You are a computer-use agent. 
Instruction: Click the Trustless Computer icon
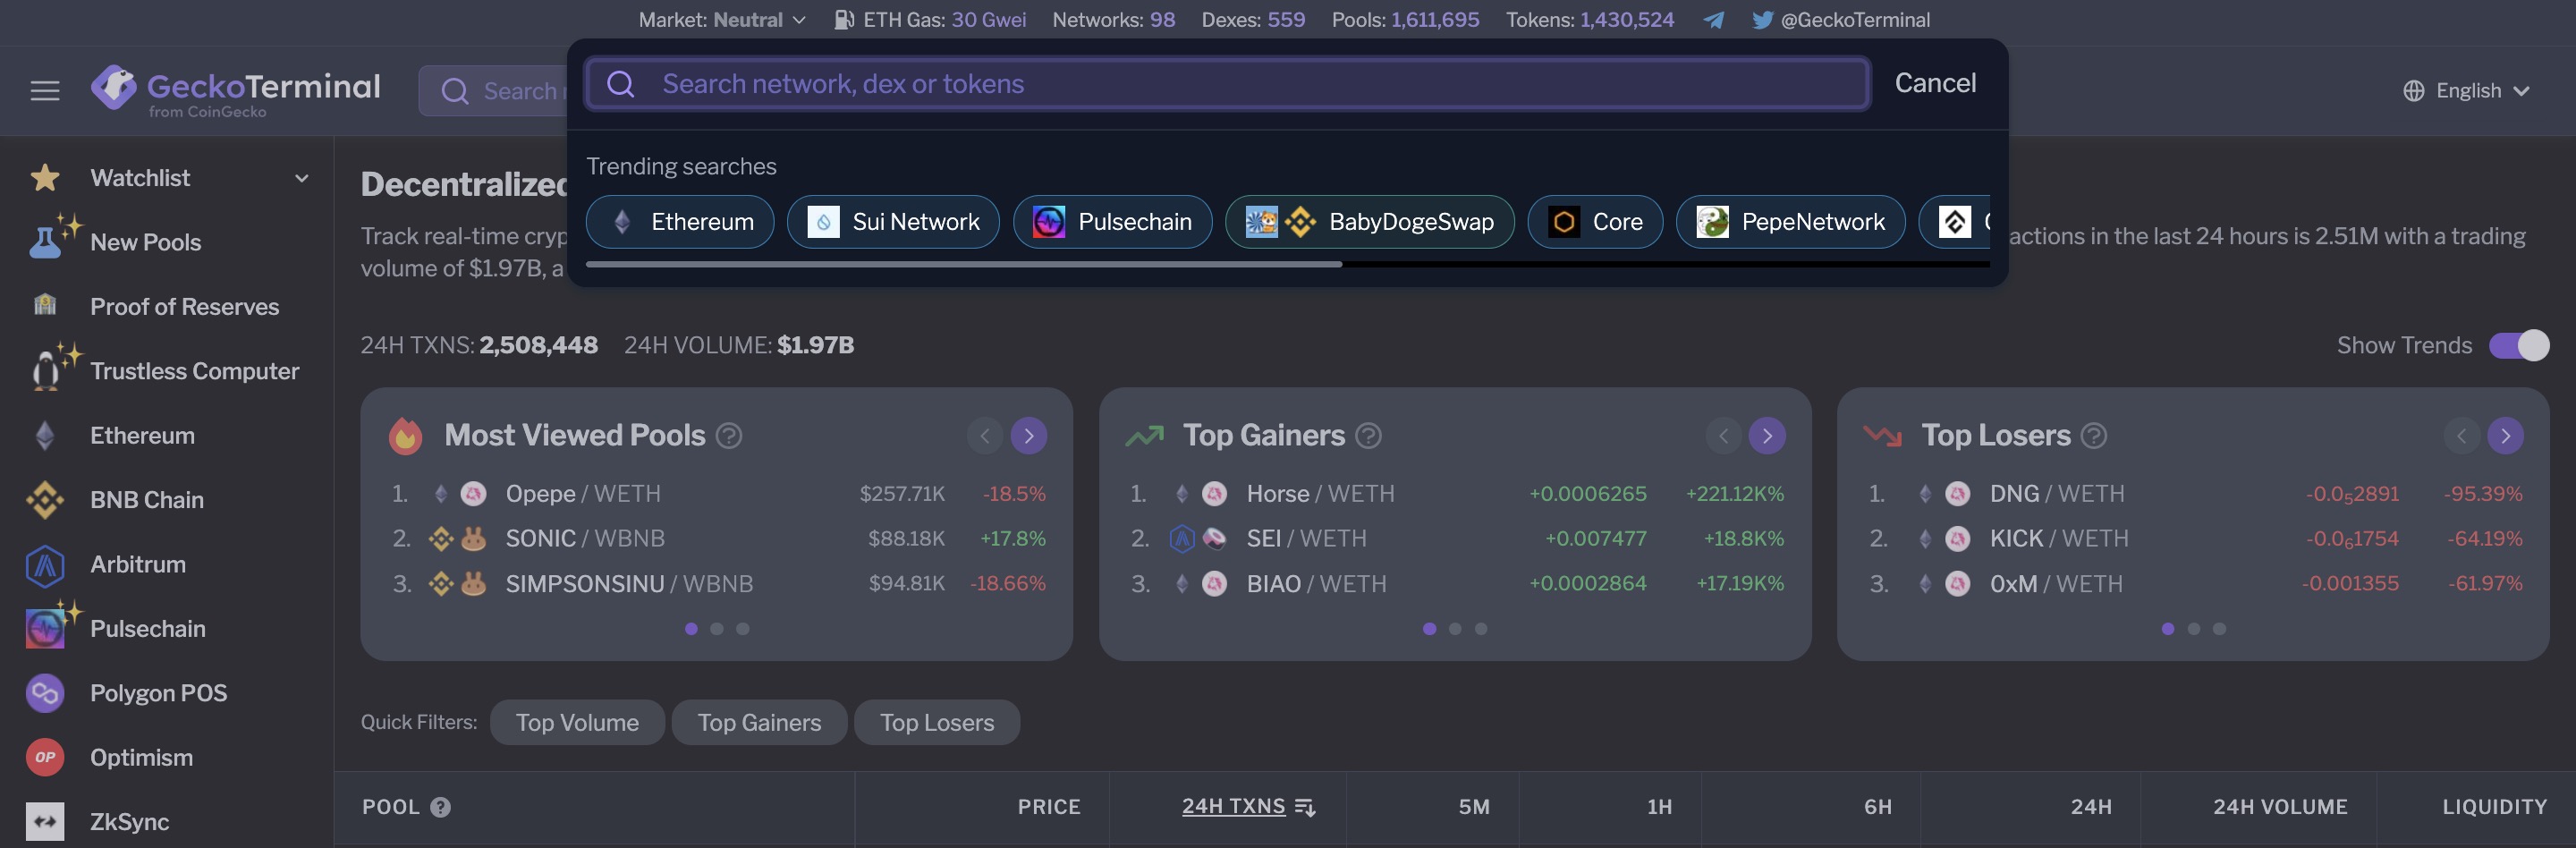pos(46,371)
